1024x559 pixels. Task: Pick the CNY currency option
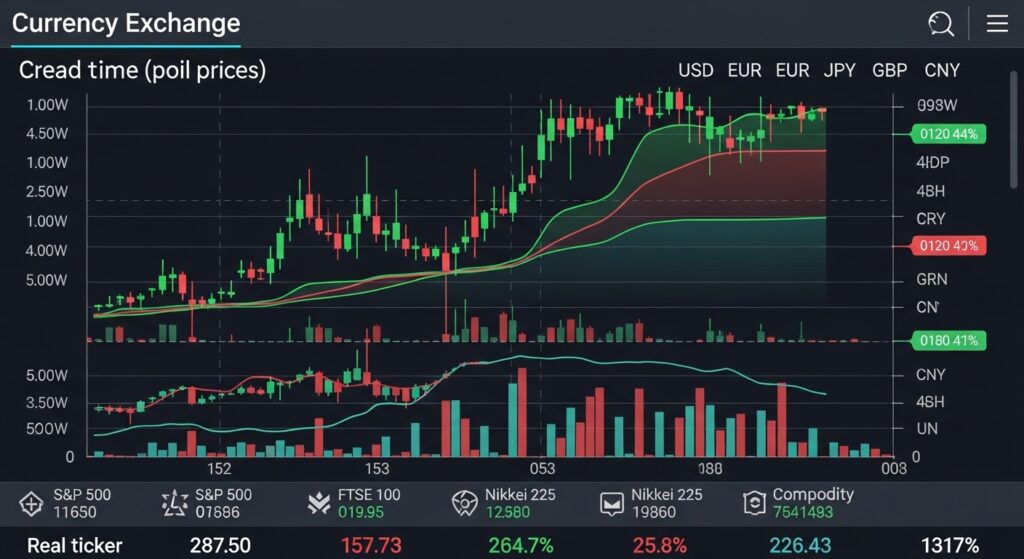(942, 71)
